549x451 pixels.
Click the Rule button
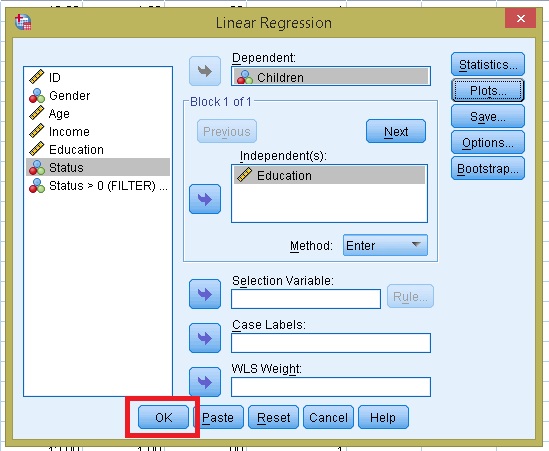pos(410,297)
